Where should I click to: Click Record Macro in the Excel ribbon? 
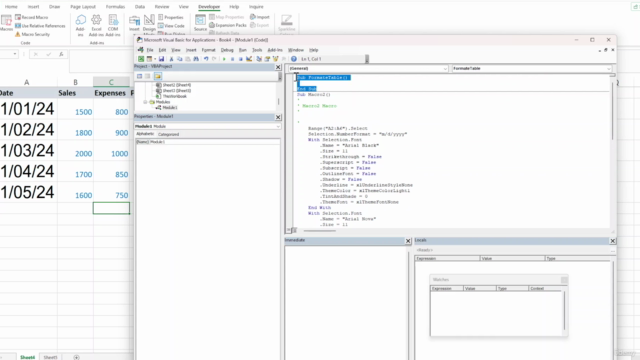[x=31, y=17]
